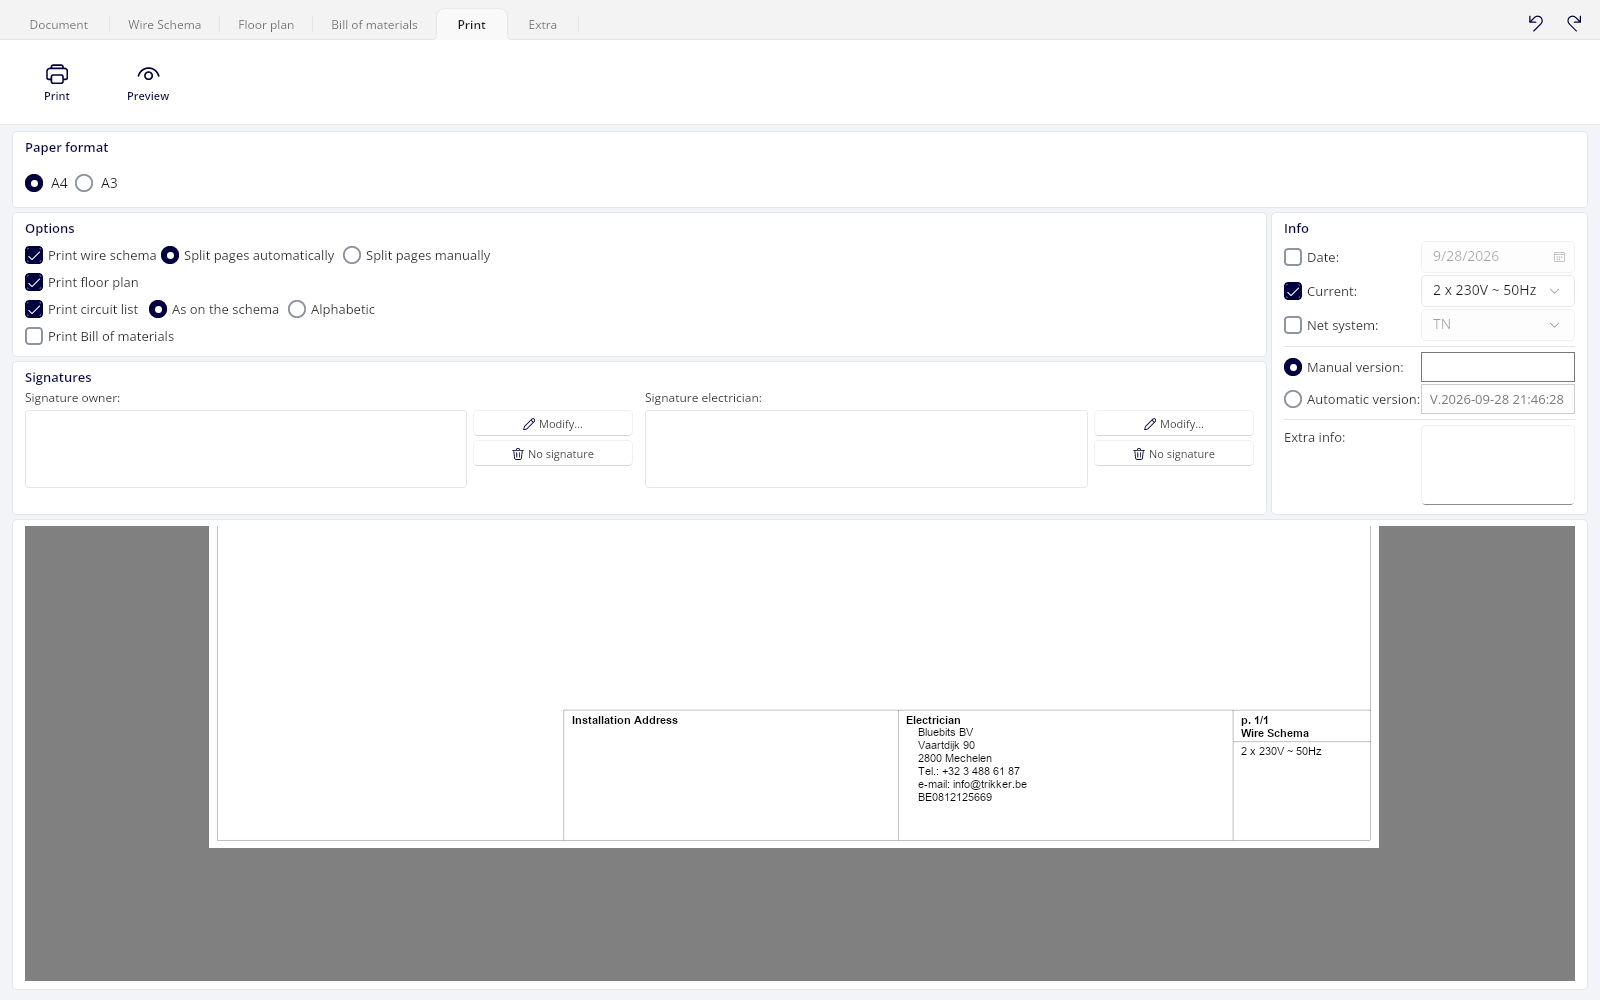Go to the Extra tab
This screenshot has height=1000, width=1600.
pyautogui.click(x=543, y=24)
